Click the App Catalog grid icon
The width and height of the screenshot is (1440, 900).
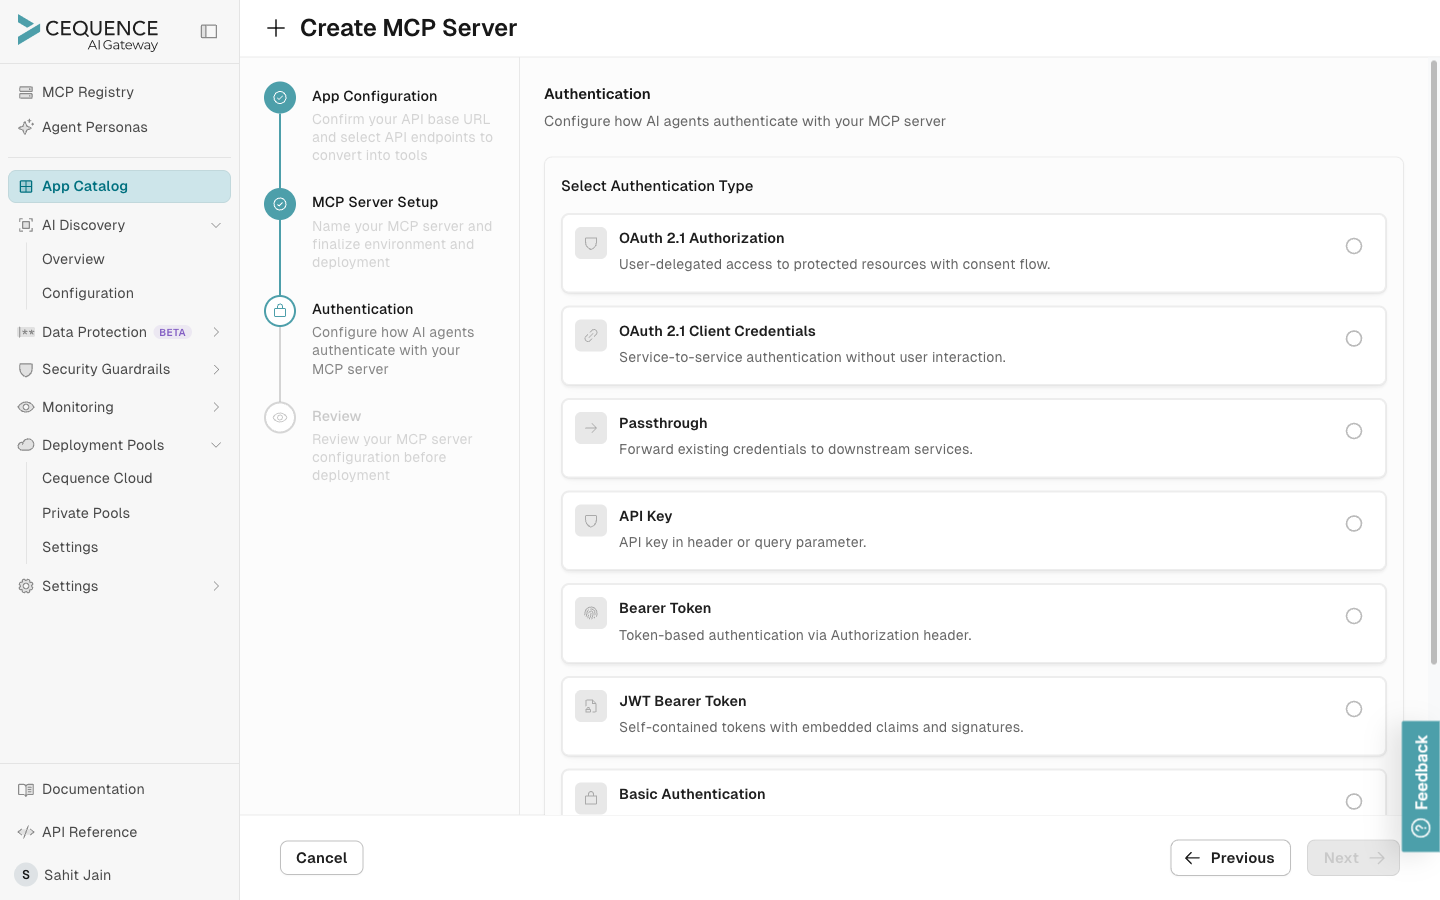(26, 186)
